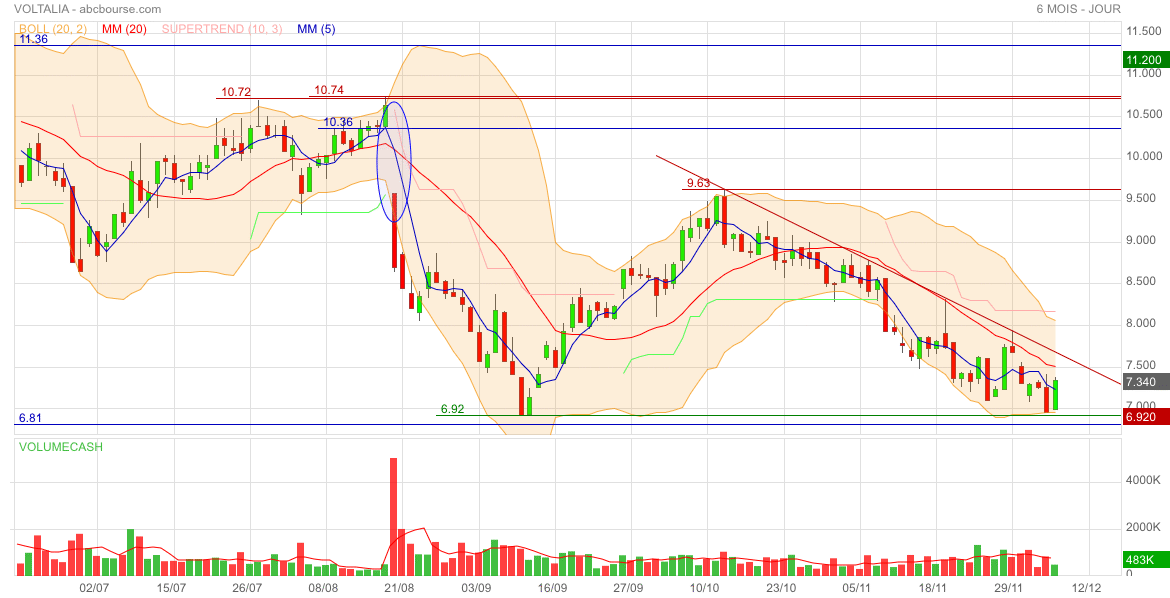Click the "26/07" date on the time axis
Screen dimensions: 1170x598
[247, 588]
